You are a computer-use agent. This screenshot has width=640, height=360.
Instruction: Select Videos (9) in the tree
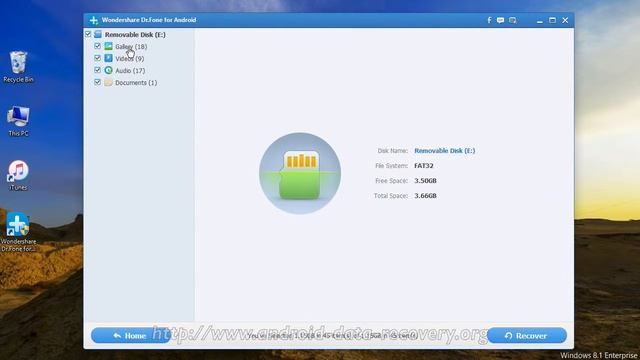point(129,59)
